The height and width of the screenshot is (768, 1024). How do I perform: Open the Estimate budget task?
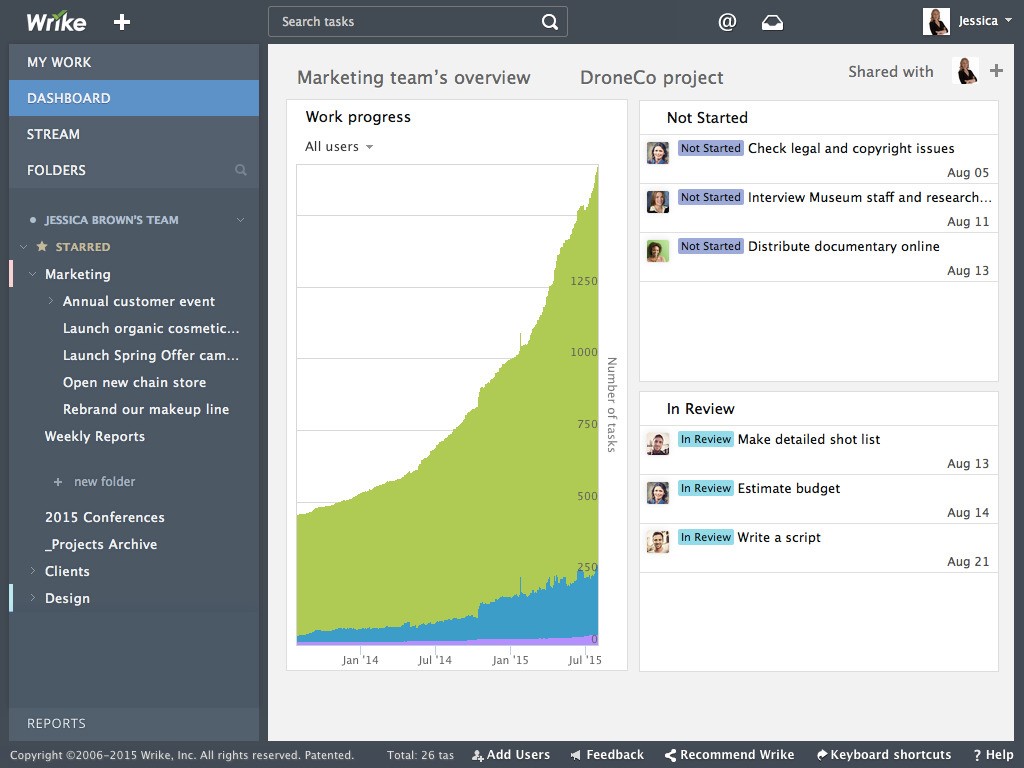tap(788, 489)
